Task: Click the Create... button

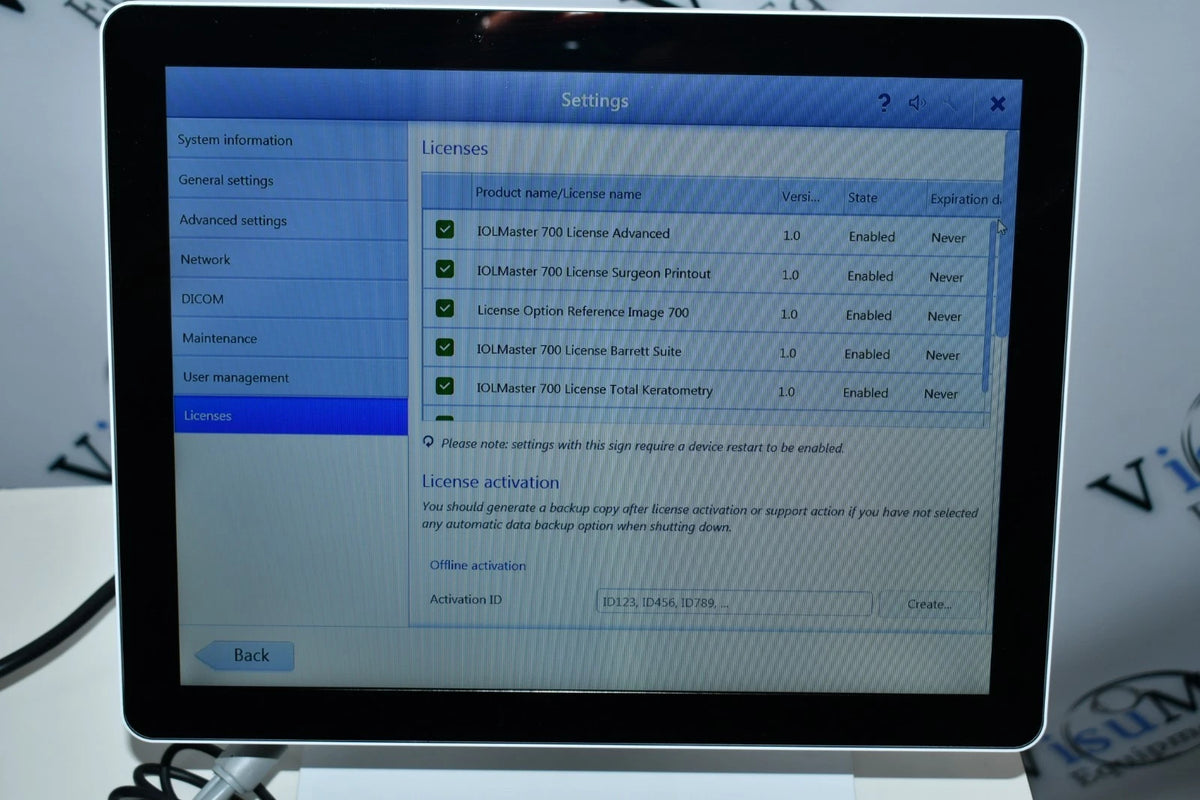Action: (929, 604)
